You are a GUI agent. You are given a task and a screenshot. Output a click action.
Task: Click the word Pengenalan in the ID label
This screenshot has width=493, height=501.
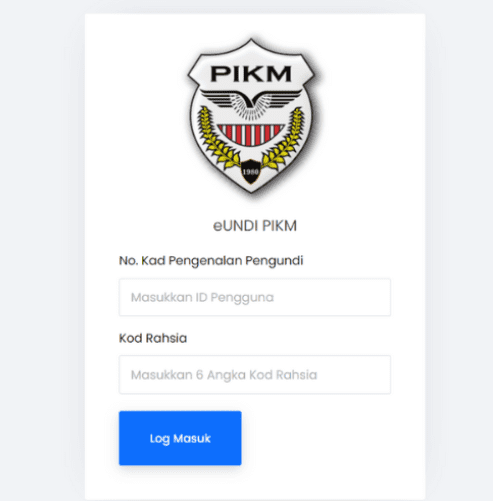(205, 261)
